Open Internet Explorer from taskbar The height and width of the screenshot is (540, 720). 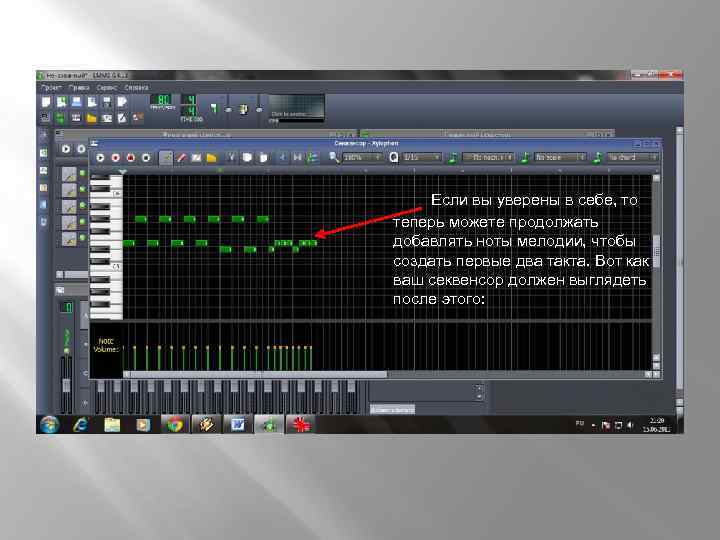81,425
